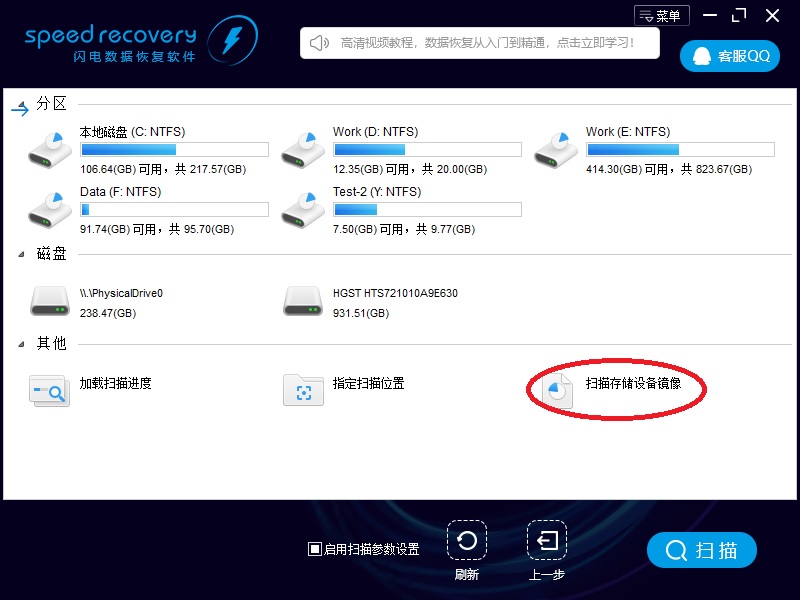
Task: Start scanning with the 扫描 button
Action: (x=701, y=550)
